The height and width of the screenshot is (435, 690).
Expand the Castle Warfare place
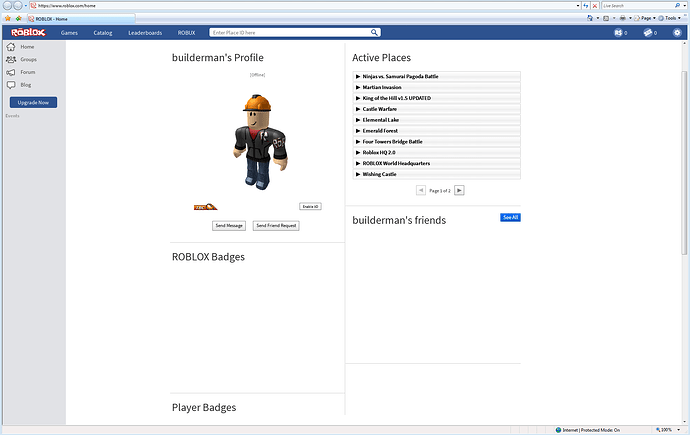(x=436, y=109)
